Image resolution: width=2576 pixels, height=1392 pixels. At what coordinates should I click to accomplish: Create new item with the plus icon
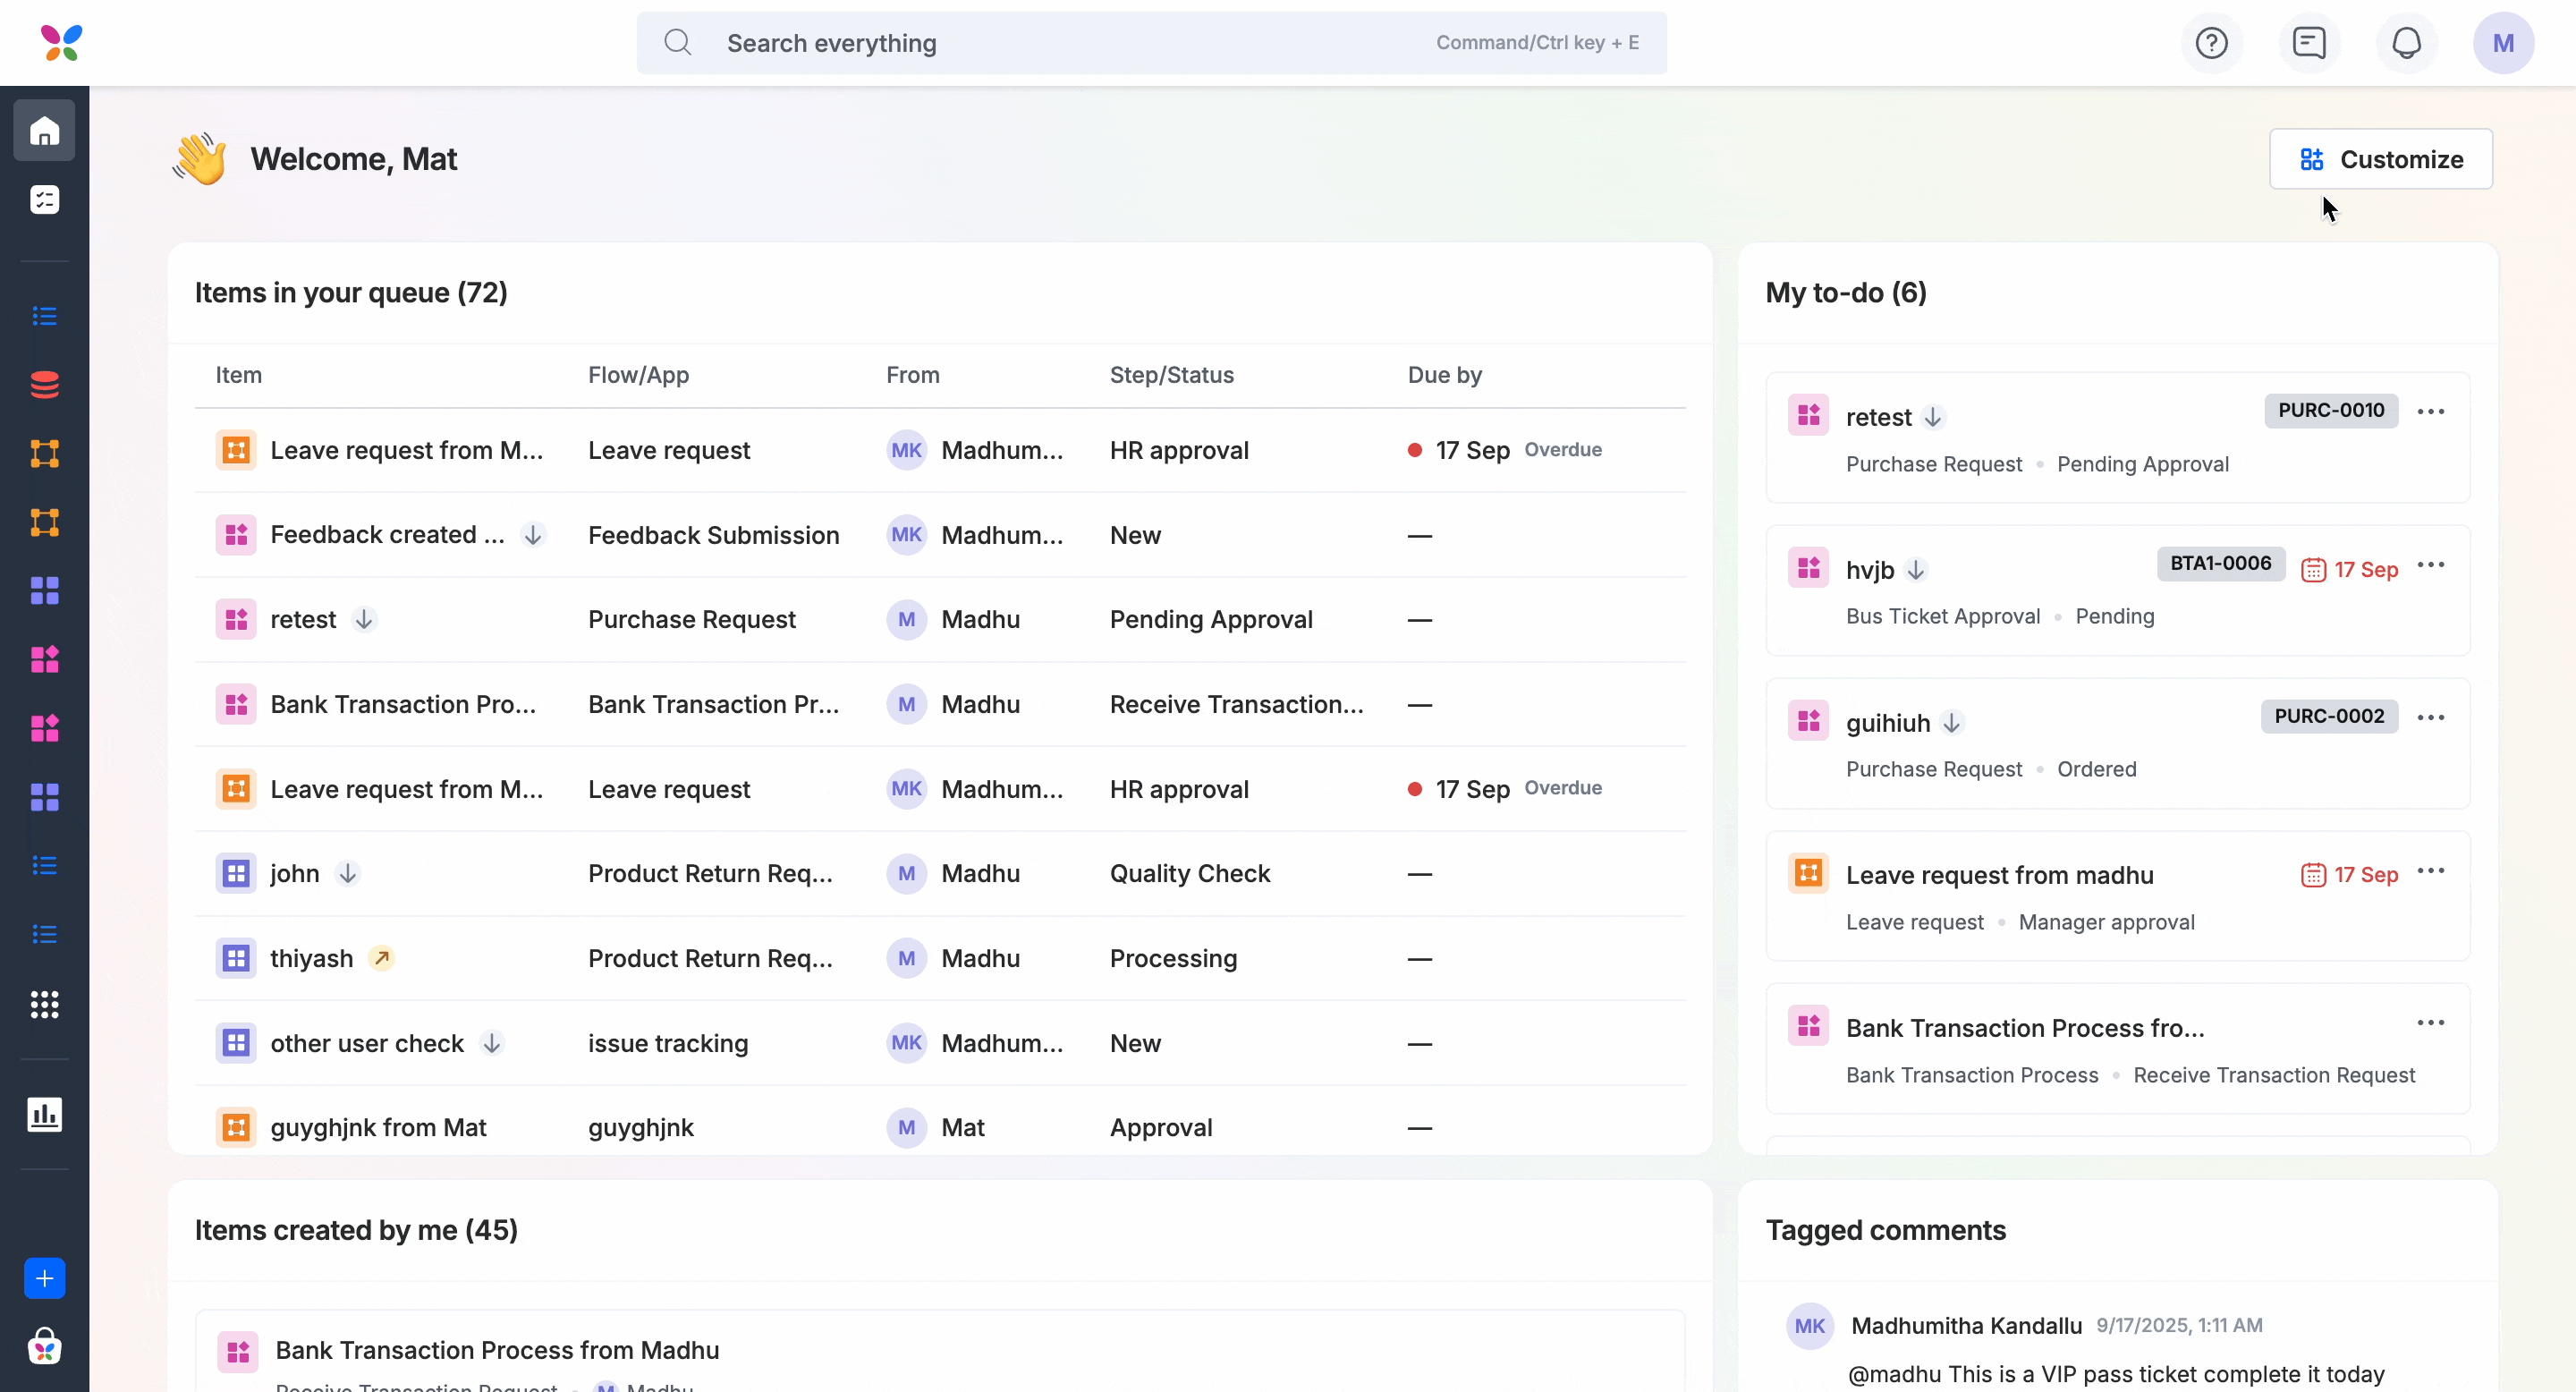click(44, 1277)
